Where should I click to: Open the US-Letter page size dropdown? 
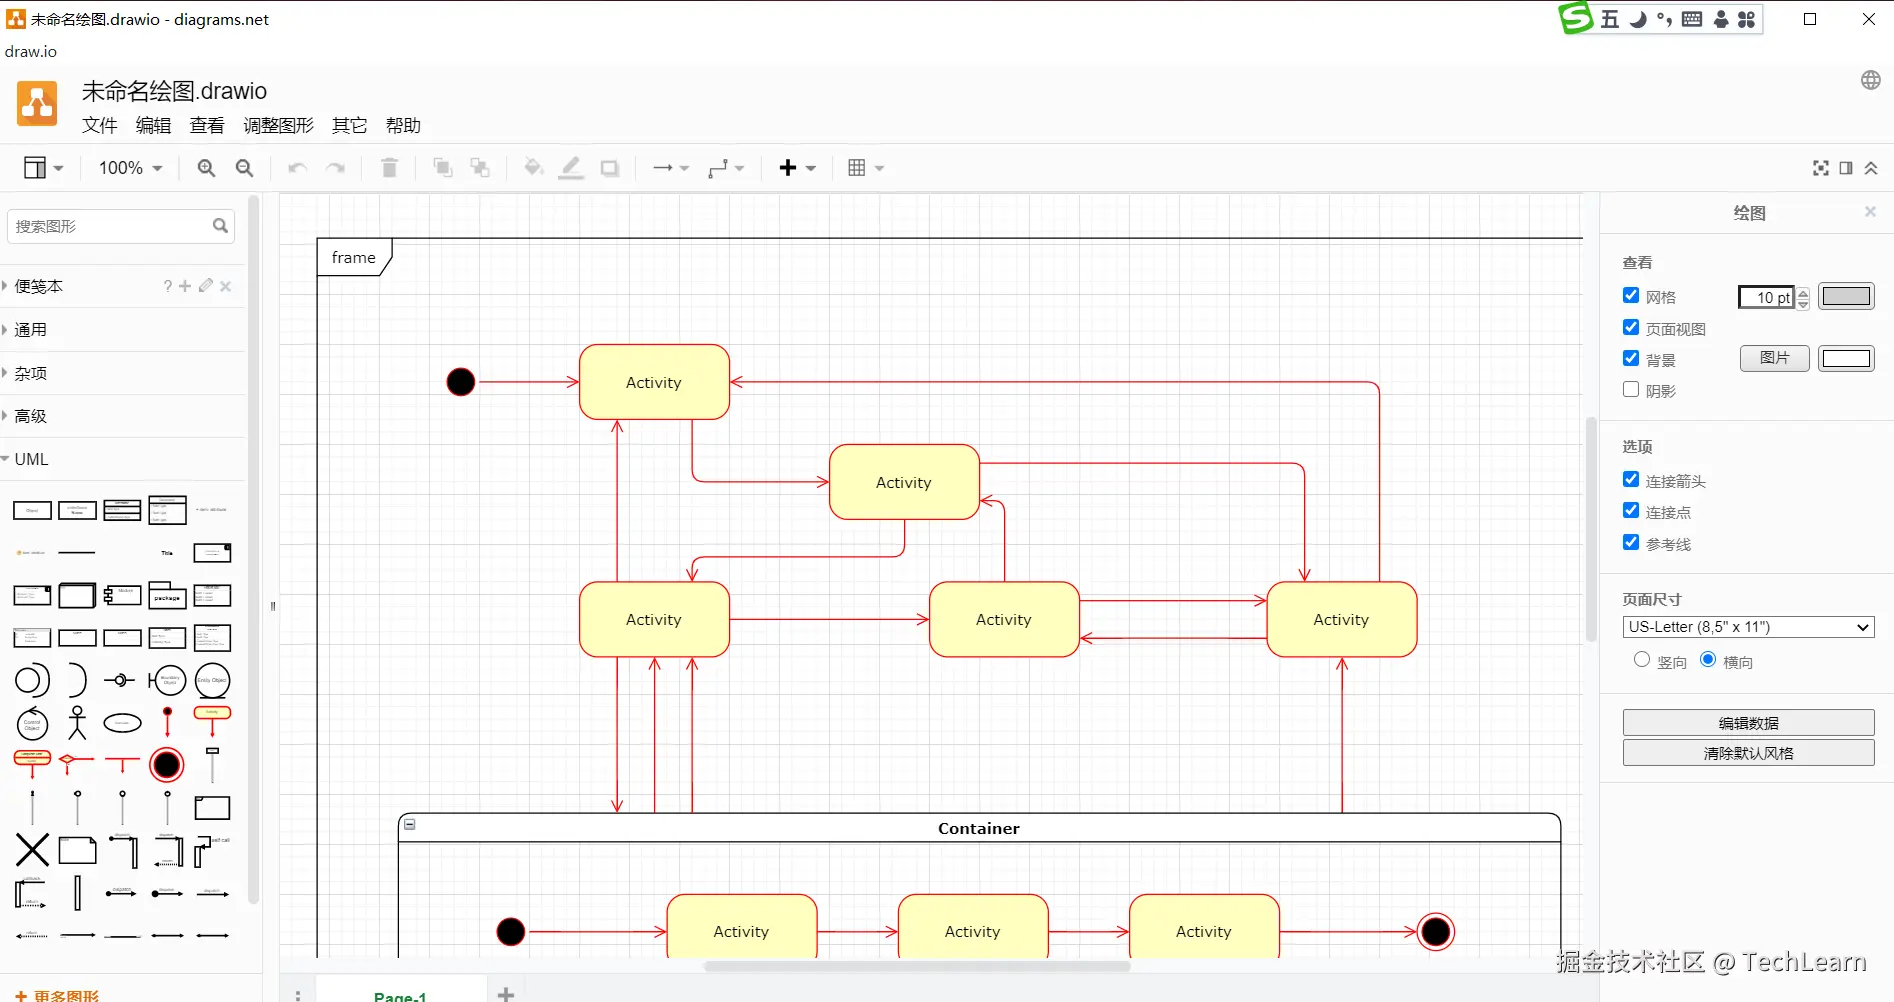[x=1748, y=627]
